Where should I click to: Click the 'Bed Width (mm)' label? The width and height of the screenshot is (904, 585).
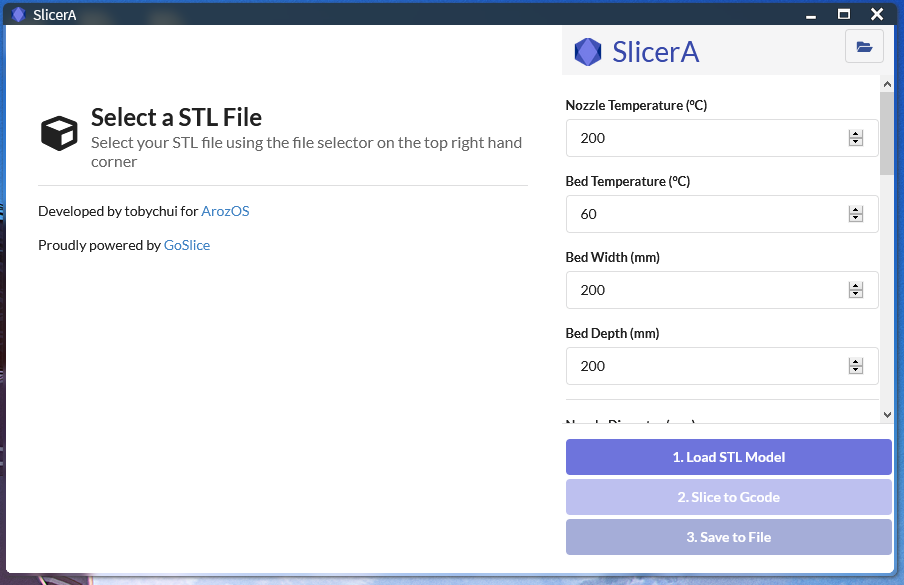[x=612, y=258]
